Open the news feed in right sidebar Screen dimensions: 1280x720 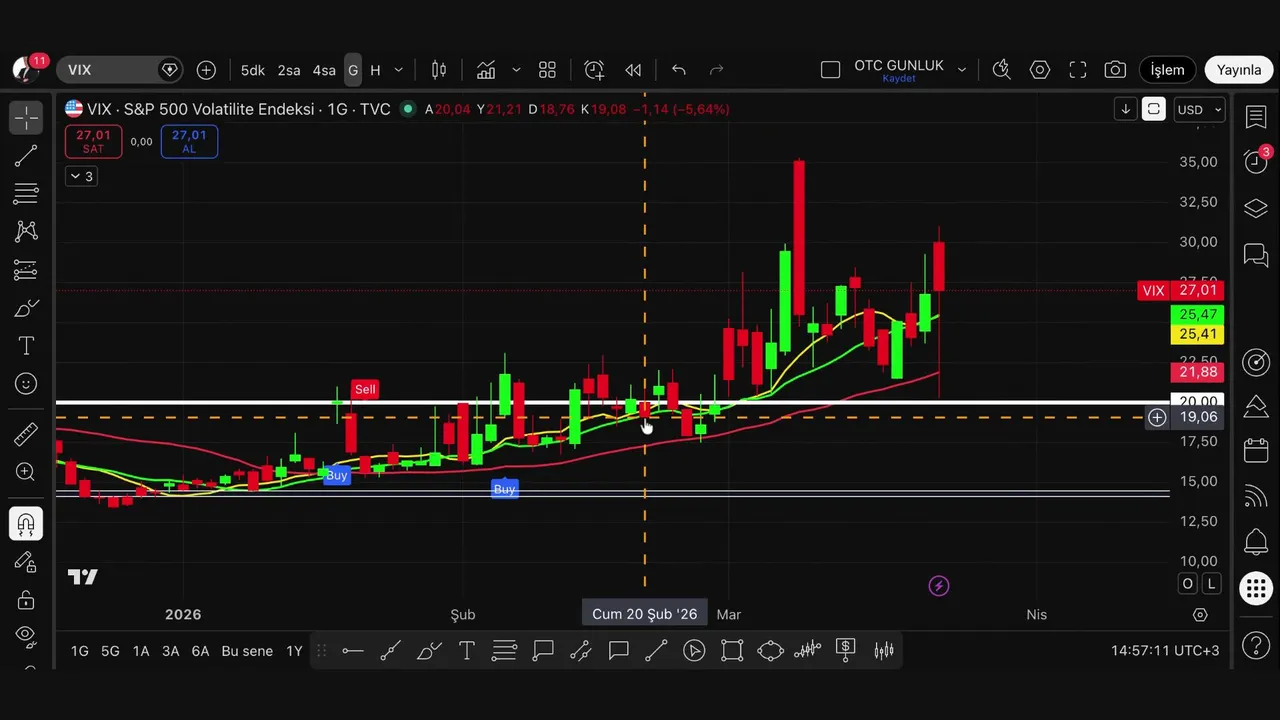point(1256,496)
